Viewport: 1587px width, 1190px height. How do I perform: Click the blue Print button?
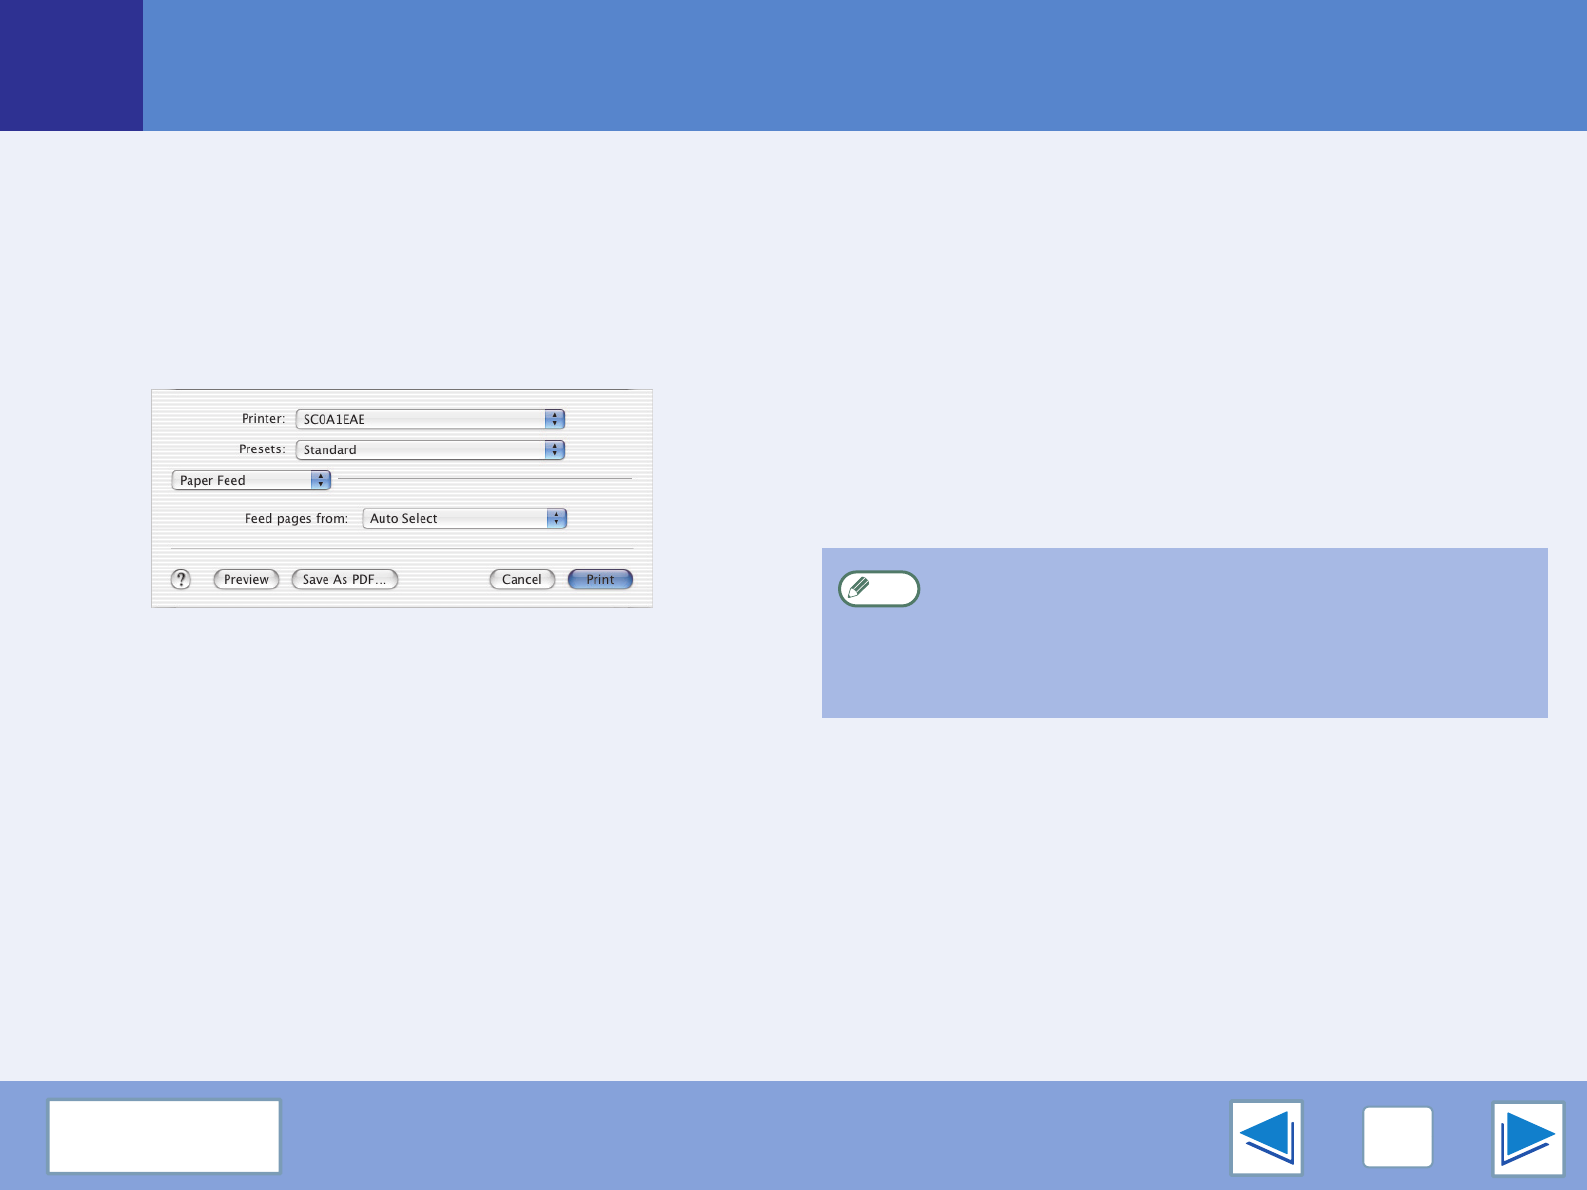(600, 579)
